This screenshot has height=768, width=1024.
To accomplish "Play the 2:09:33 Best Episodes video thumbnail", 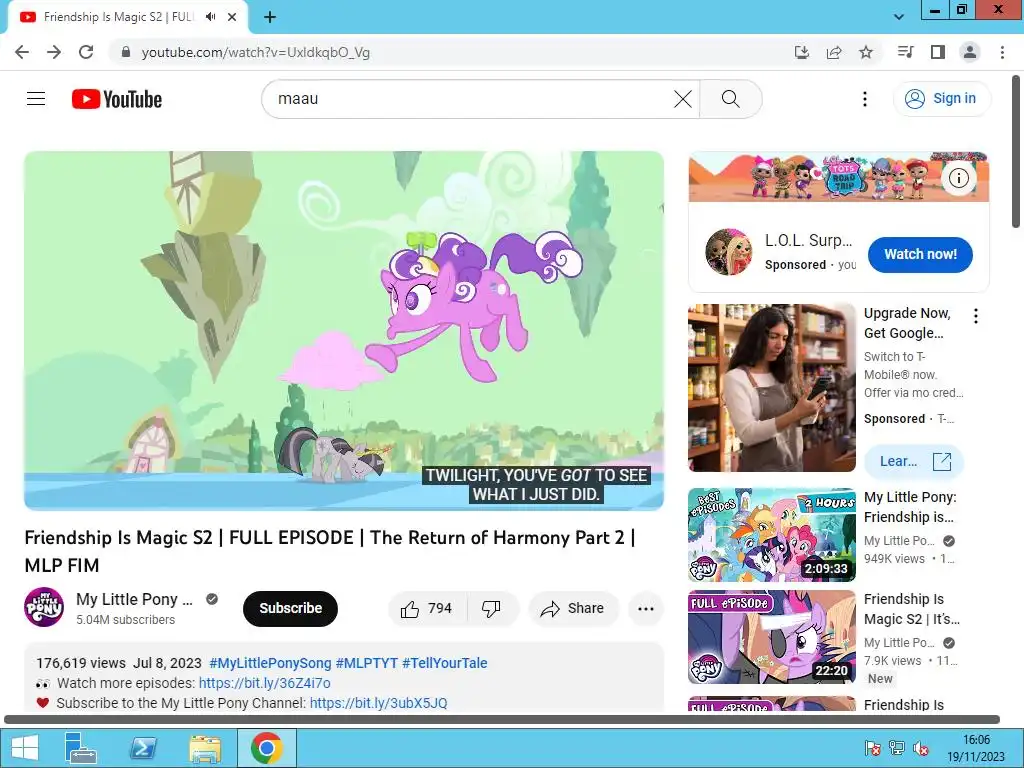I will [x=771, y=535].
